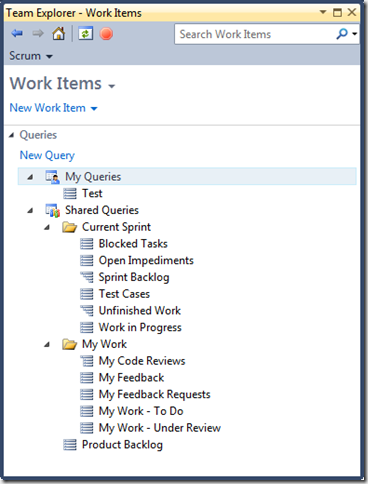This screenshot has width=368, height=484.
Task: Click the New Query link
Action: click(47, 155)
